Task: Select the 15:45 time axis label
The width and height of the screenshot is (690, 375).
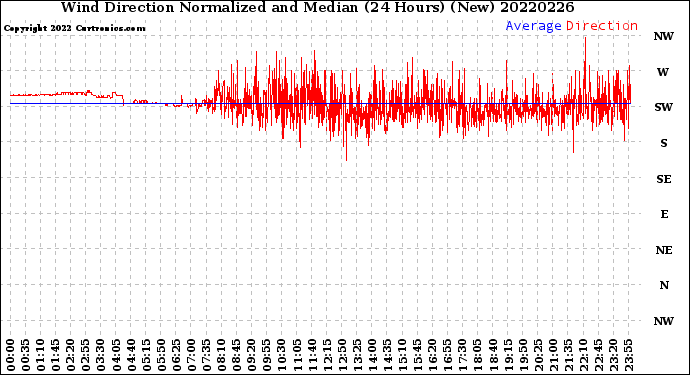Action: click(417, 355)
